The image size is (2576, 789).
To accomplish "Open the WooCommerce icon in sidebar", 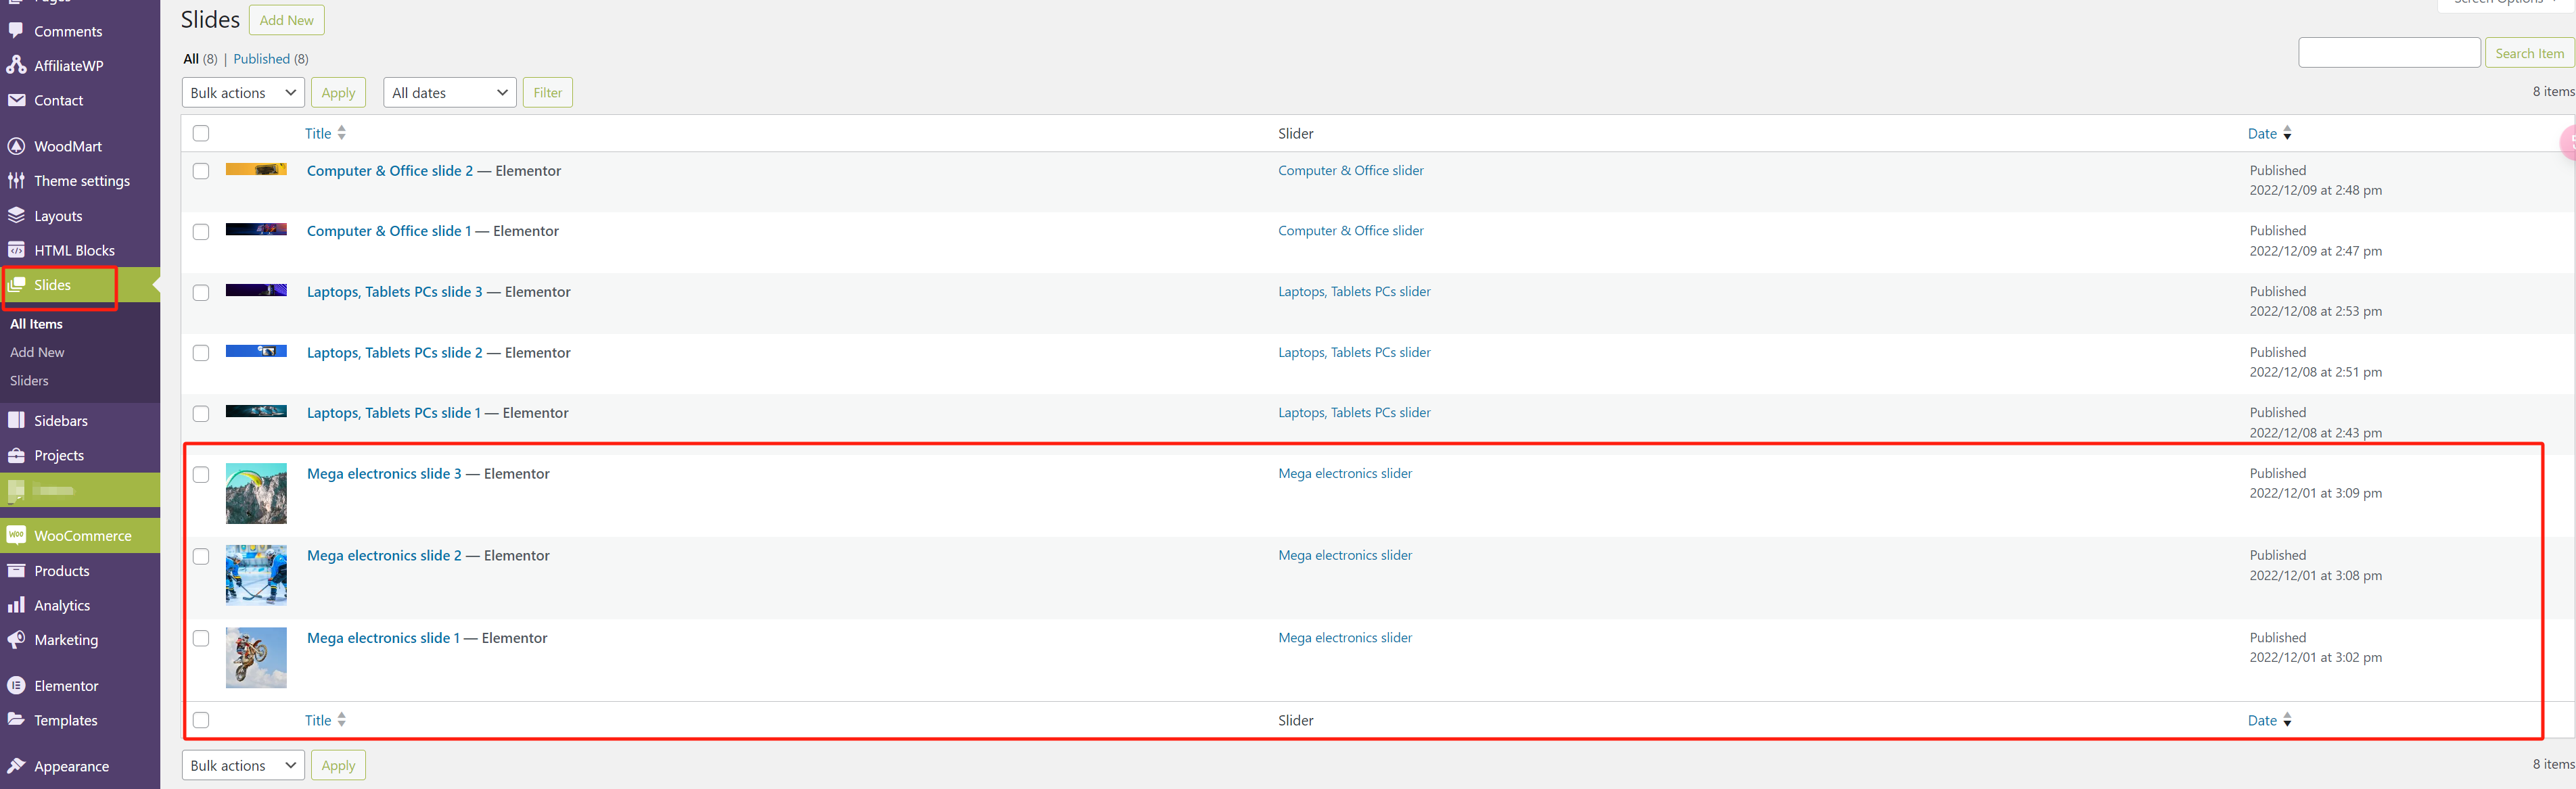I will (16, 535).
